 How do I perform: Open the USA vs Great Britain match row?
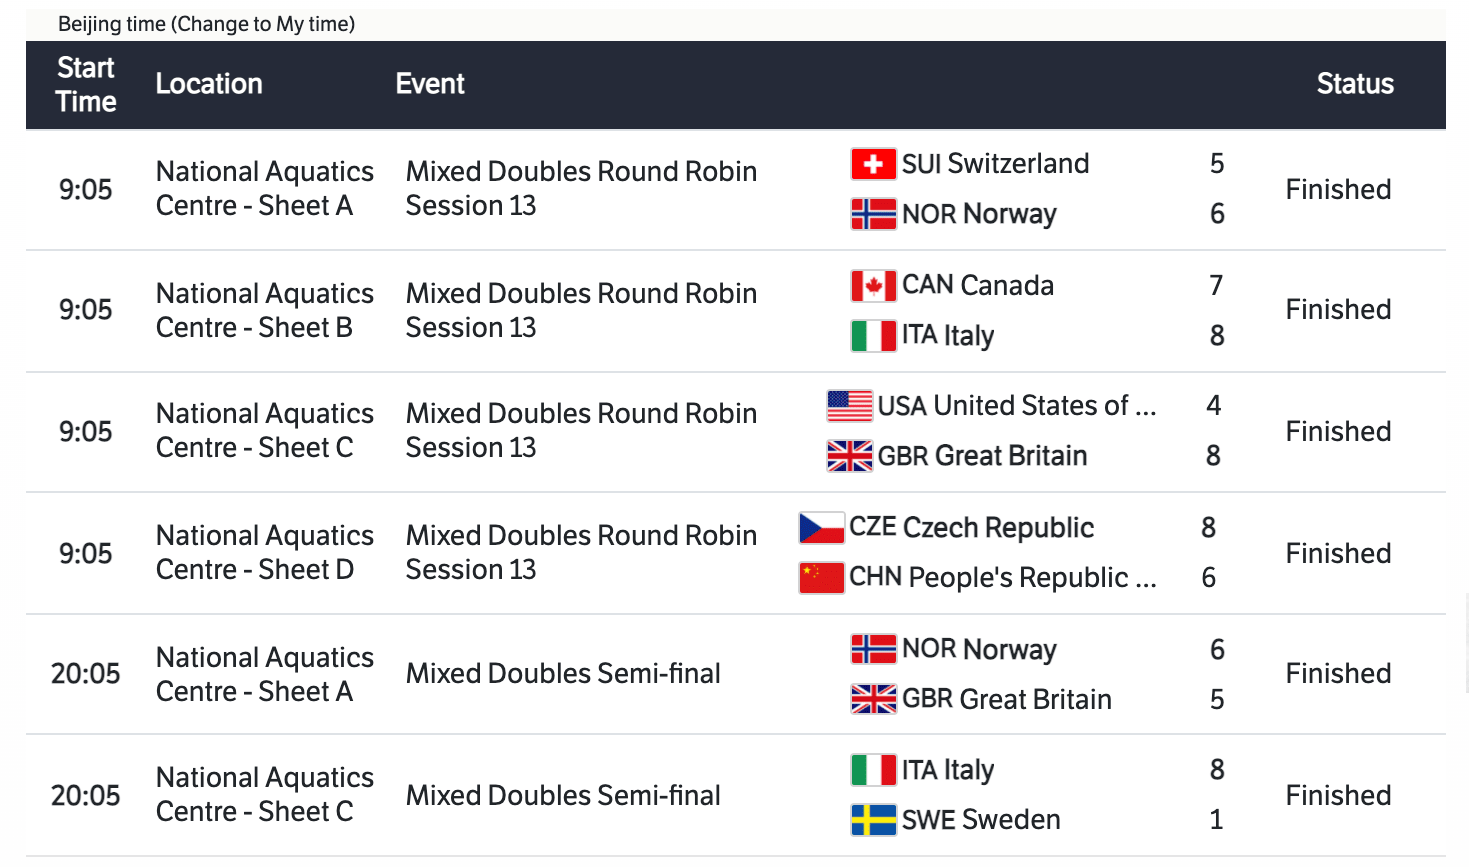(581, 431)
